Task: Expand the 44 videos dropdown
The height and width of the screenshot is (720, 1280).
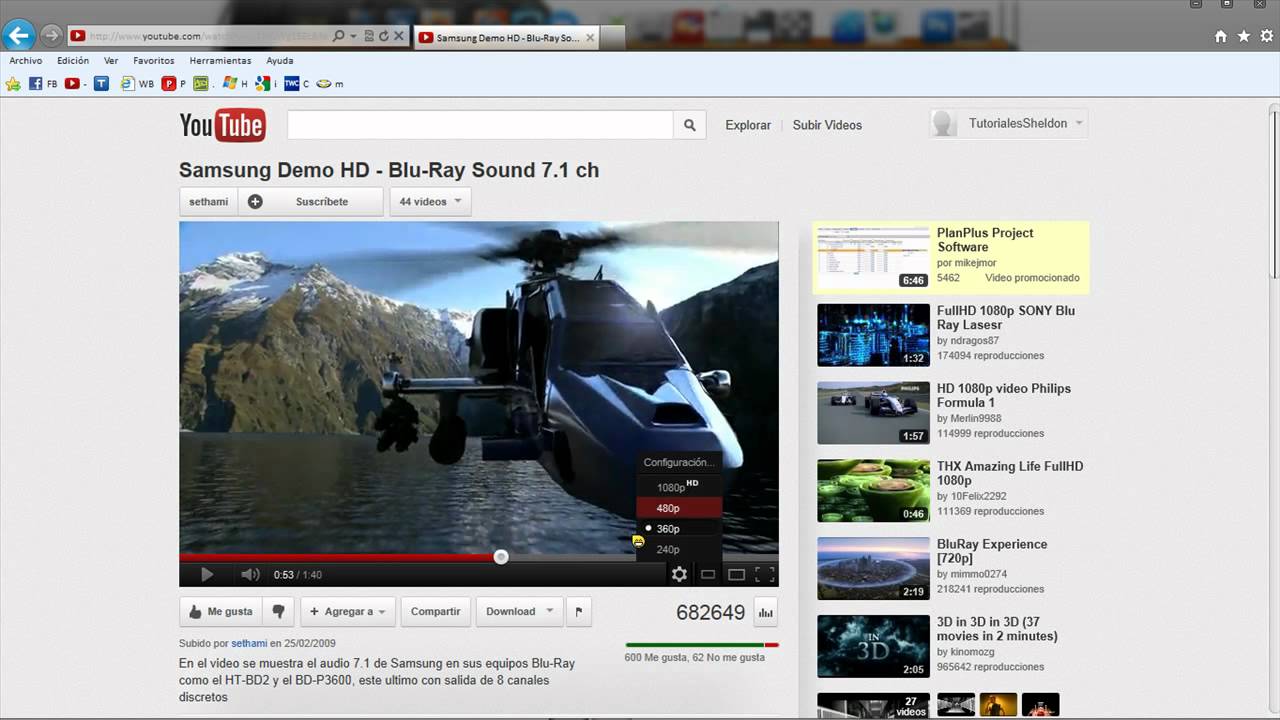Action: pos(430,201)
